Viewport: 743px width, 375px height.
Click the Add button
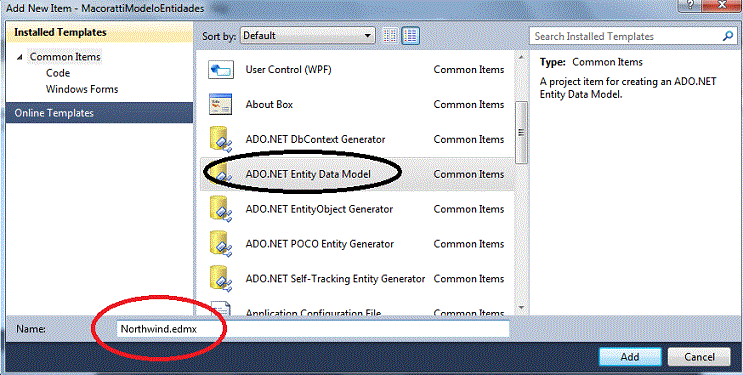click(630, 357)
